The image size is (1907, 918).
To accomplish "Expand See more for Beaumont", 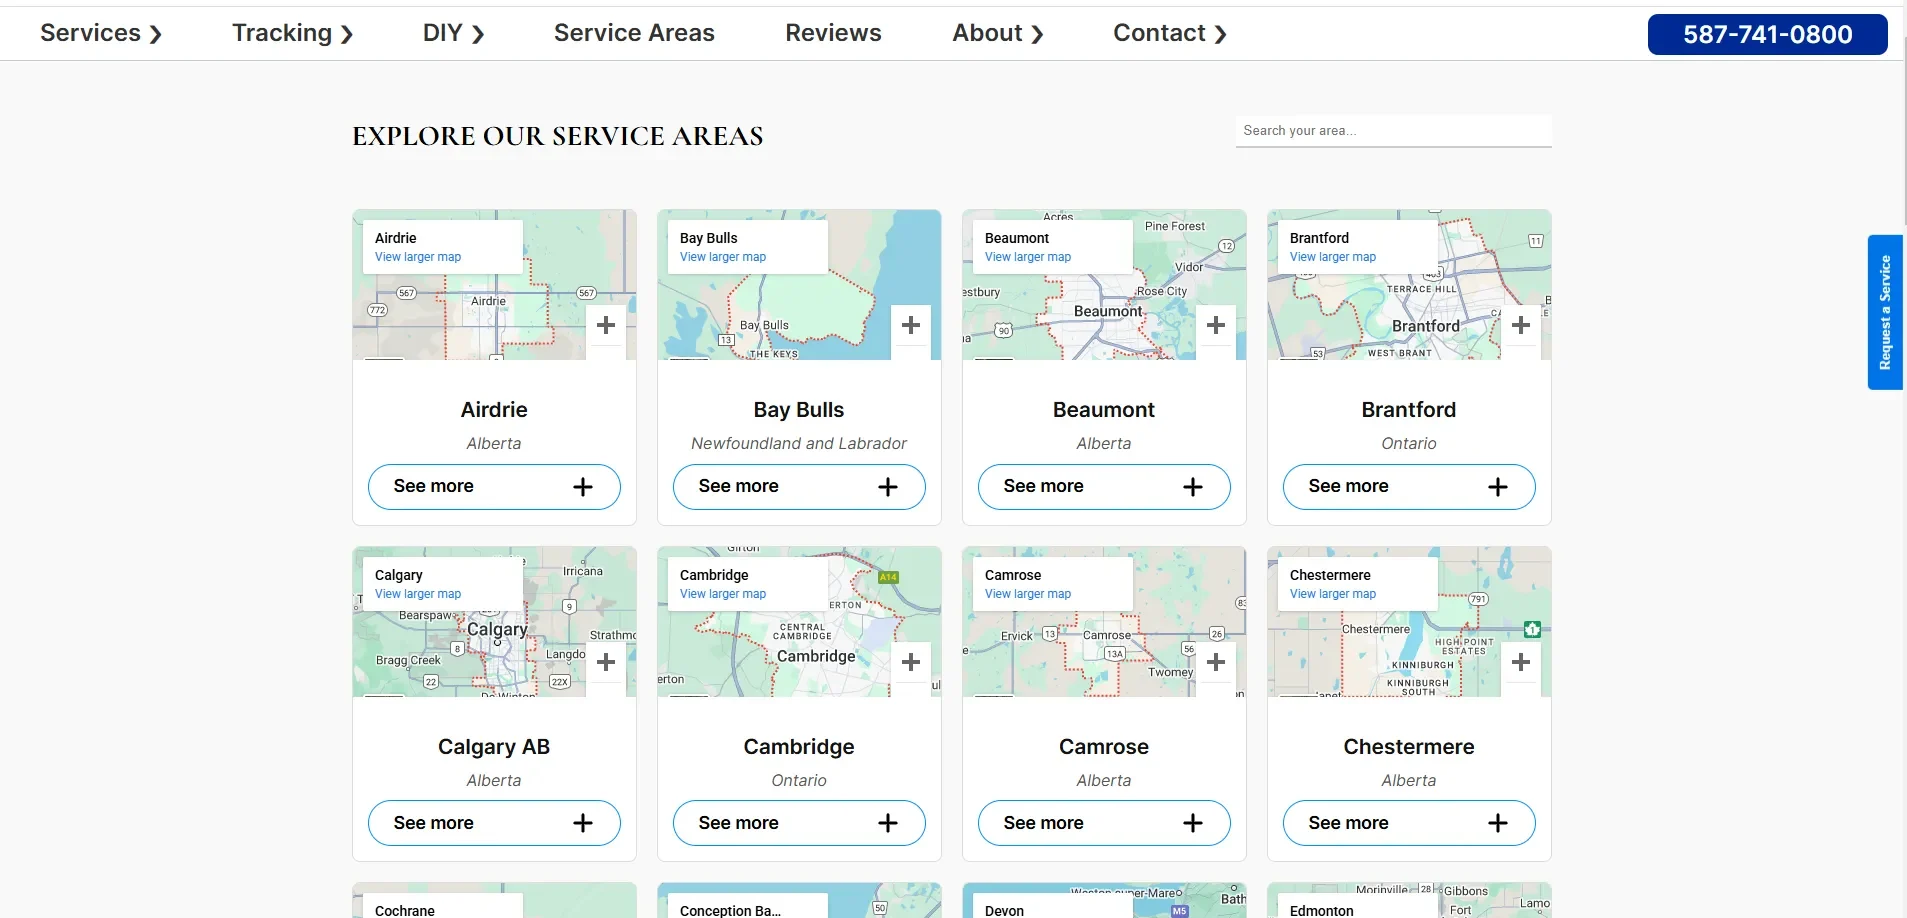I will tap(1104, 487).
